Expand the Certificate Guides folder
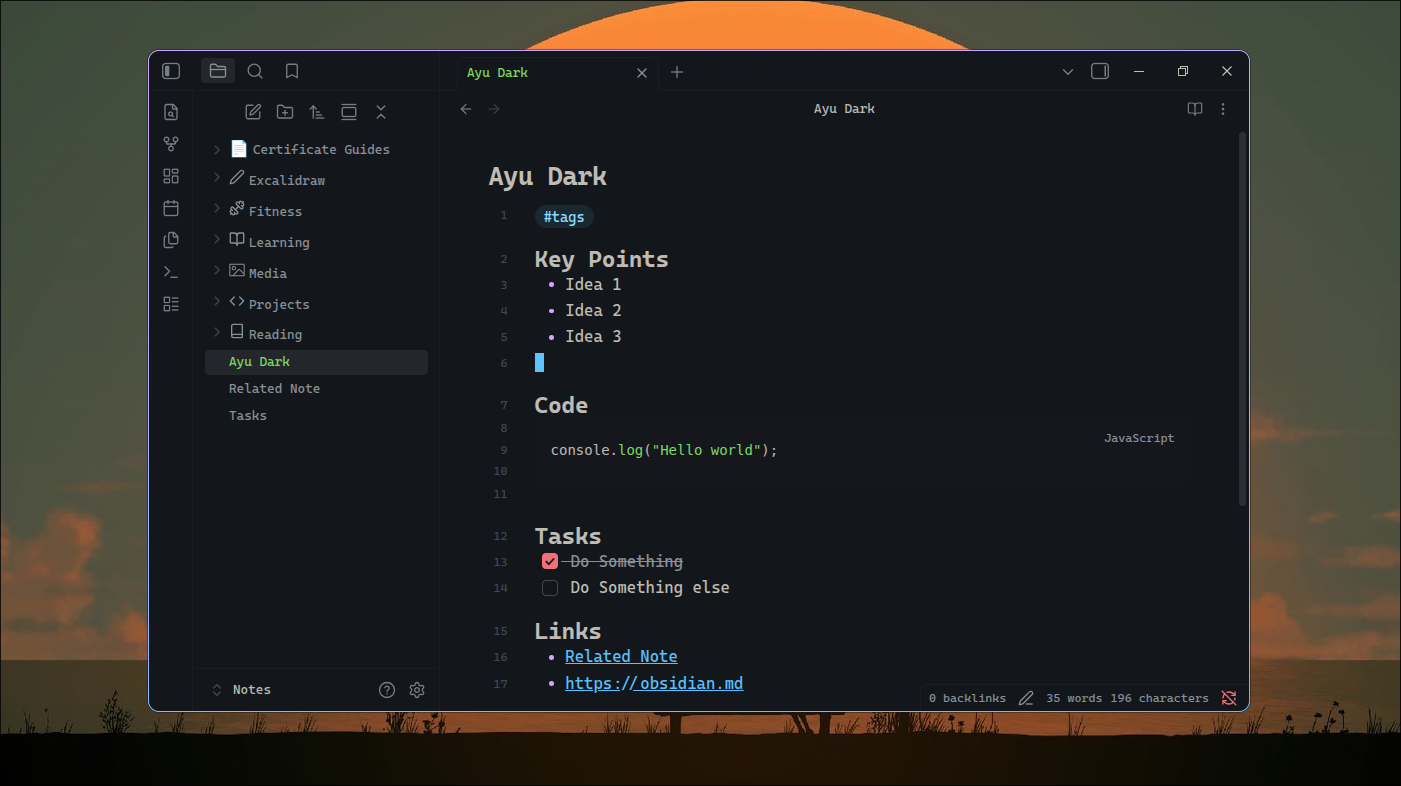 coord(217,149)
